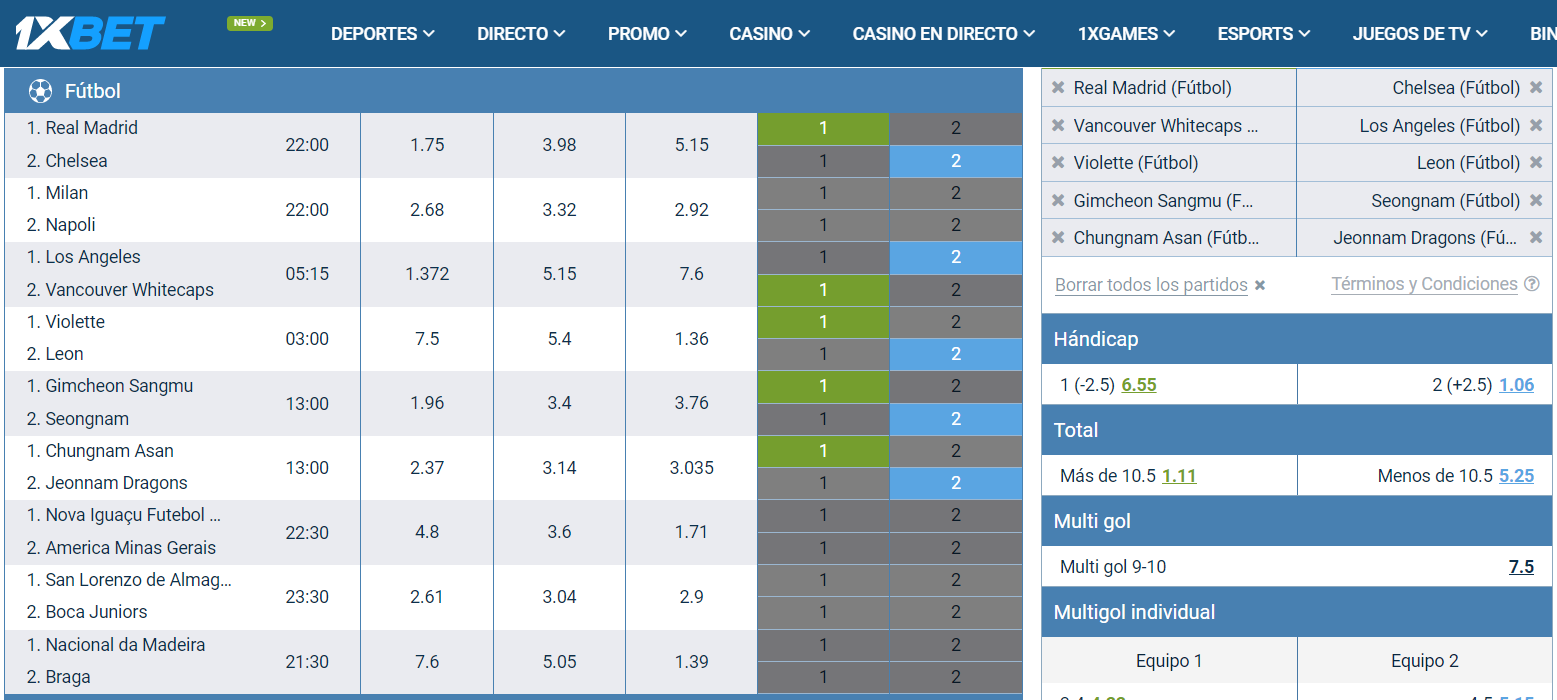
Task: Toggle the green 1 cell for Chungnam Asan
Action: tap(823, 451)
